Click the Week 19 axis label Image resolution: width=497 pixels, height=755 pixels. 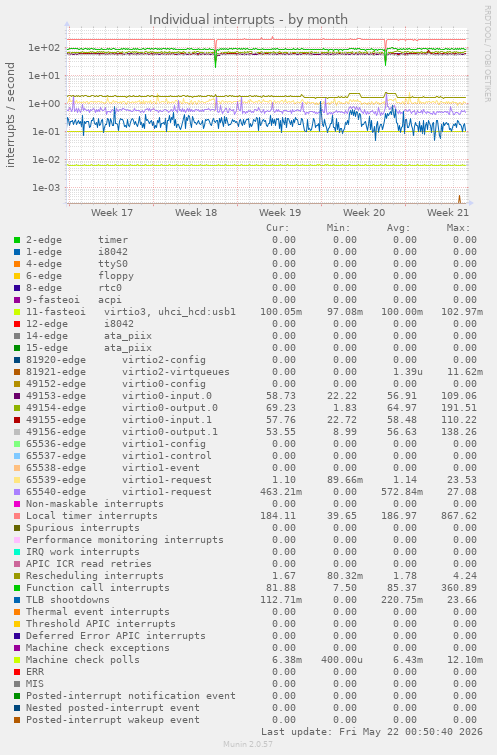[280, 212]
